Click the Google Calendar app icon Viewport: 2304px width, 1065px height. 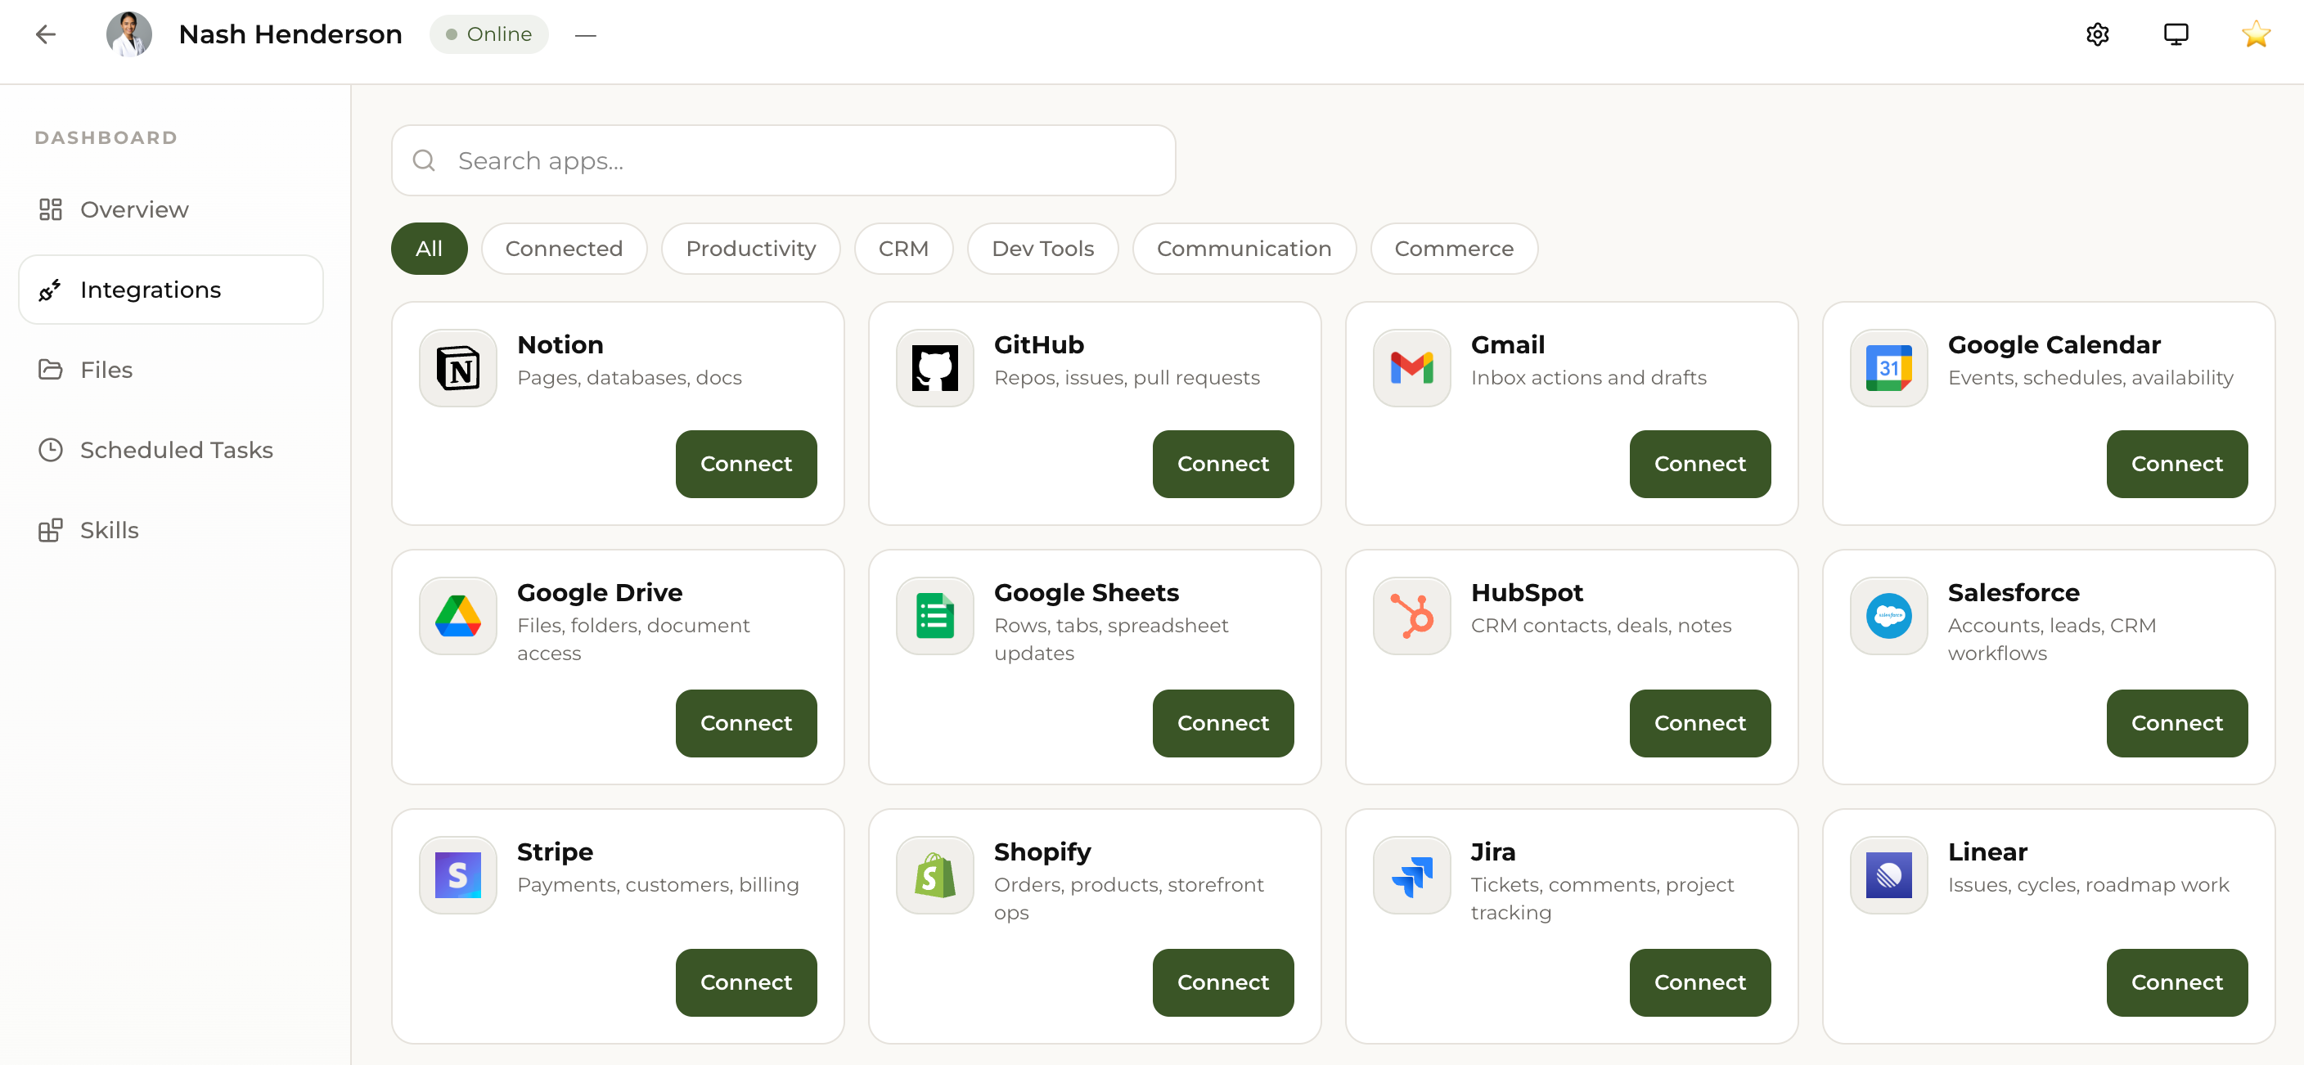coord(1889,368)
